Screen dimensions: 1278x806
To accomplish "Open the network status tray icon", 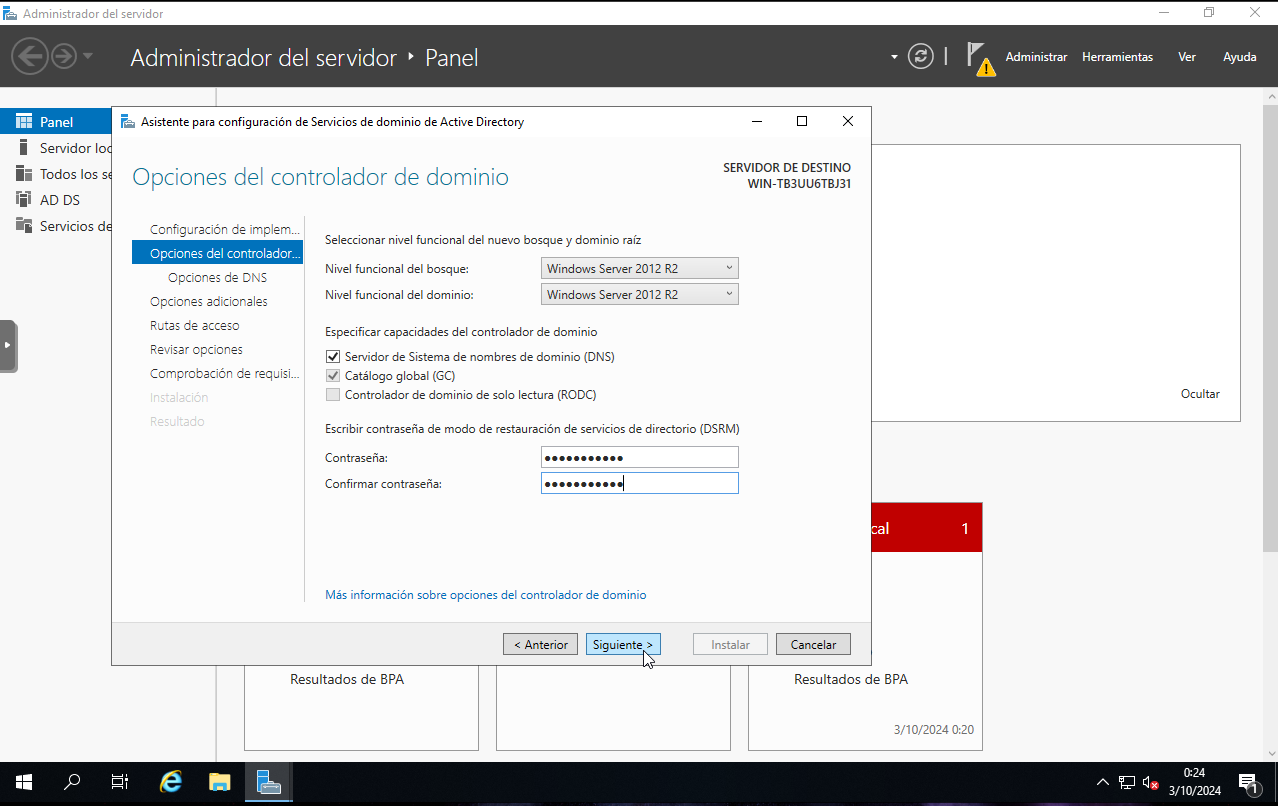I will click(x=1127, y=783).
